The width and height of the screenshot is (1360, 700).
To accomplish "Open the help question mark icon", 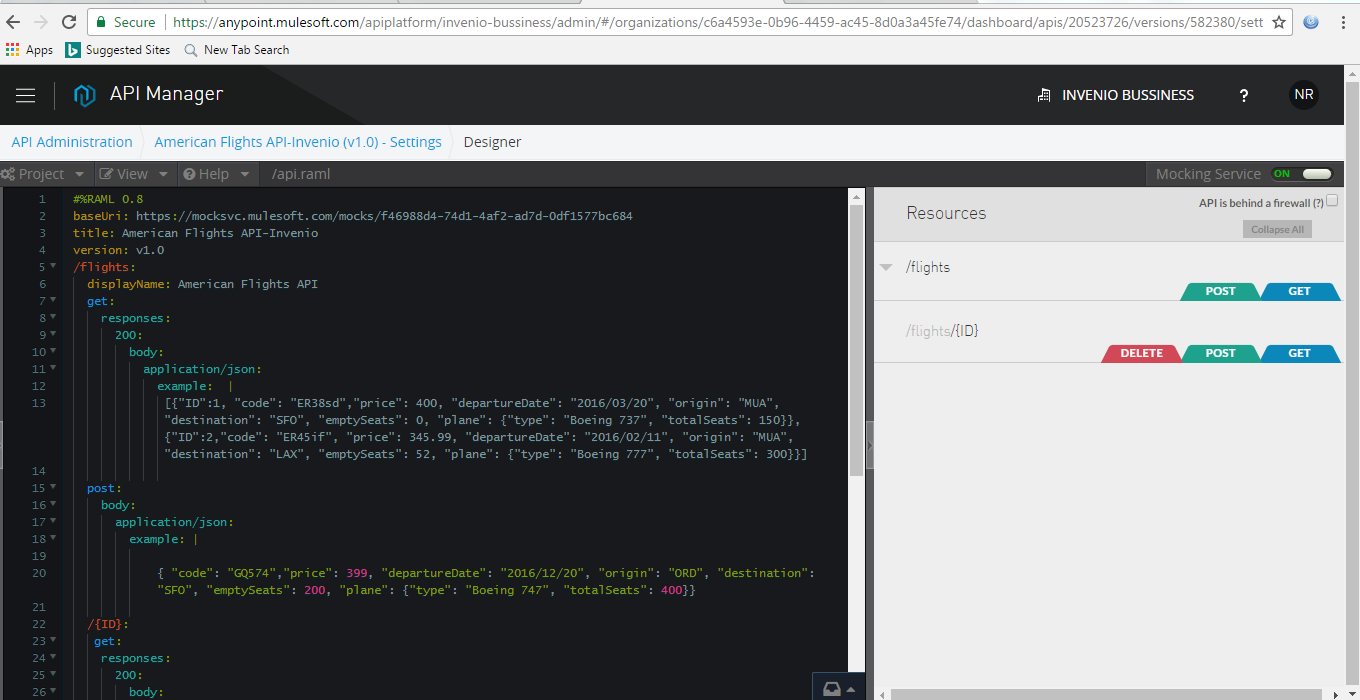I will pos(1244,95).
